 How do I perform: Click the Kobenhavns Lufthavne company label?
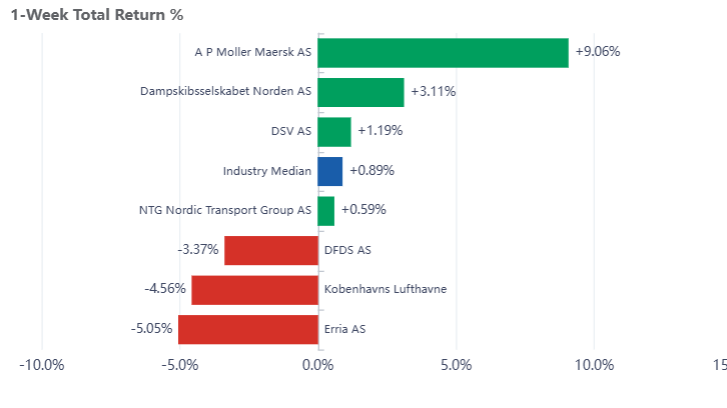point(385,290)
